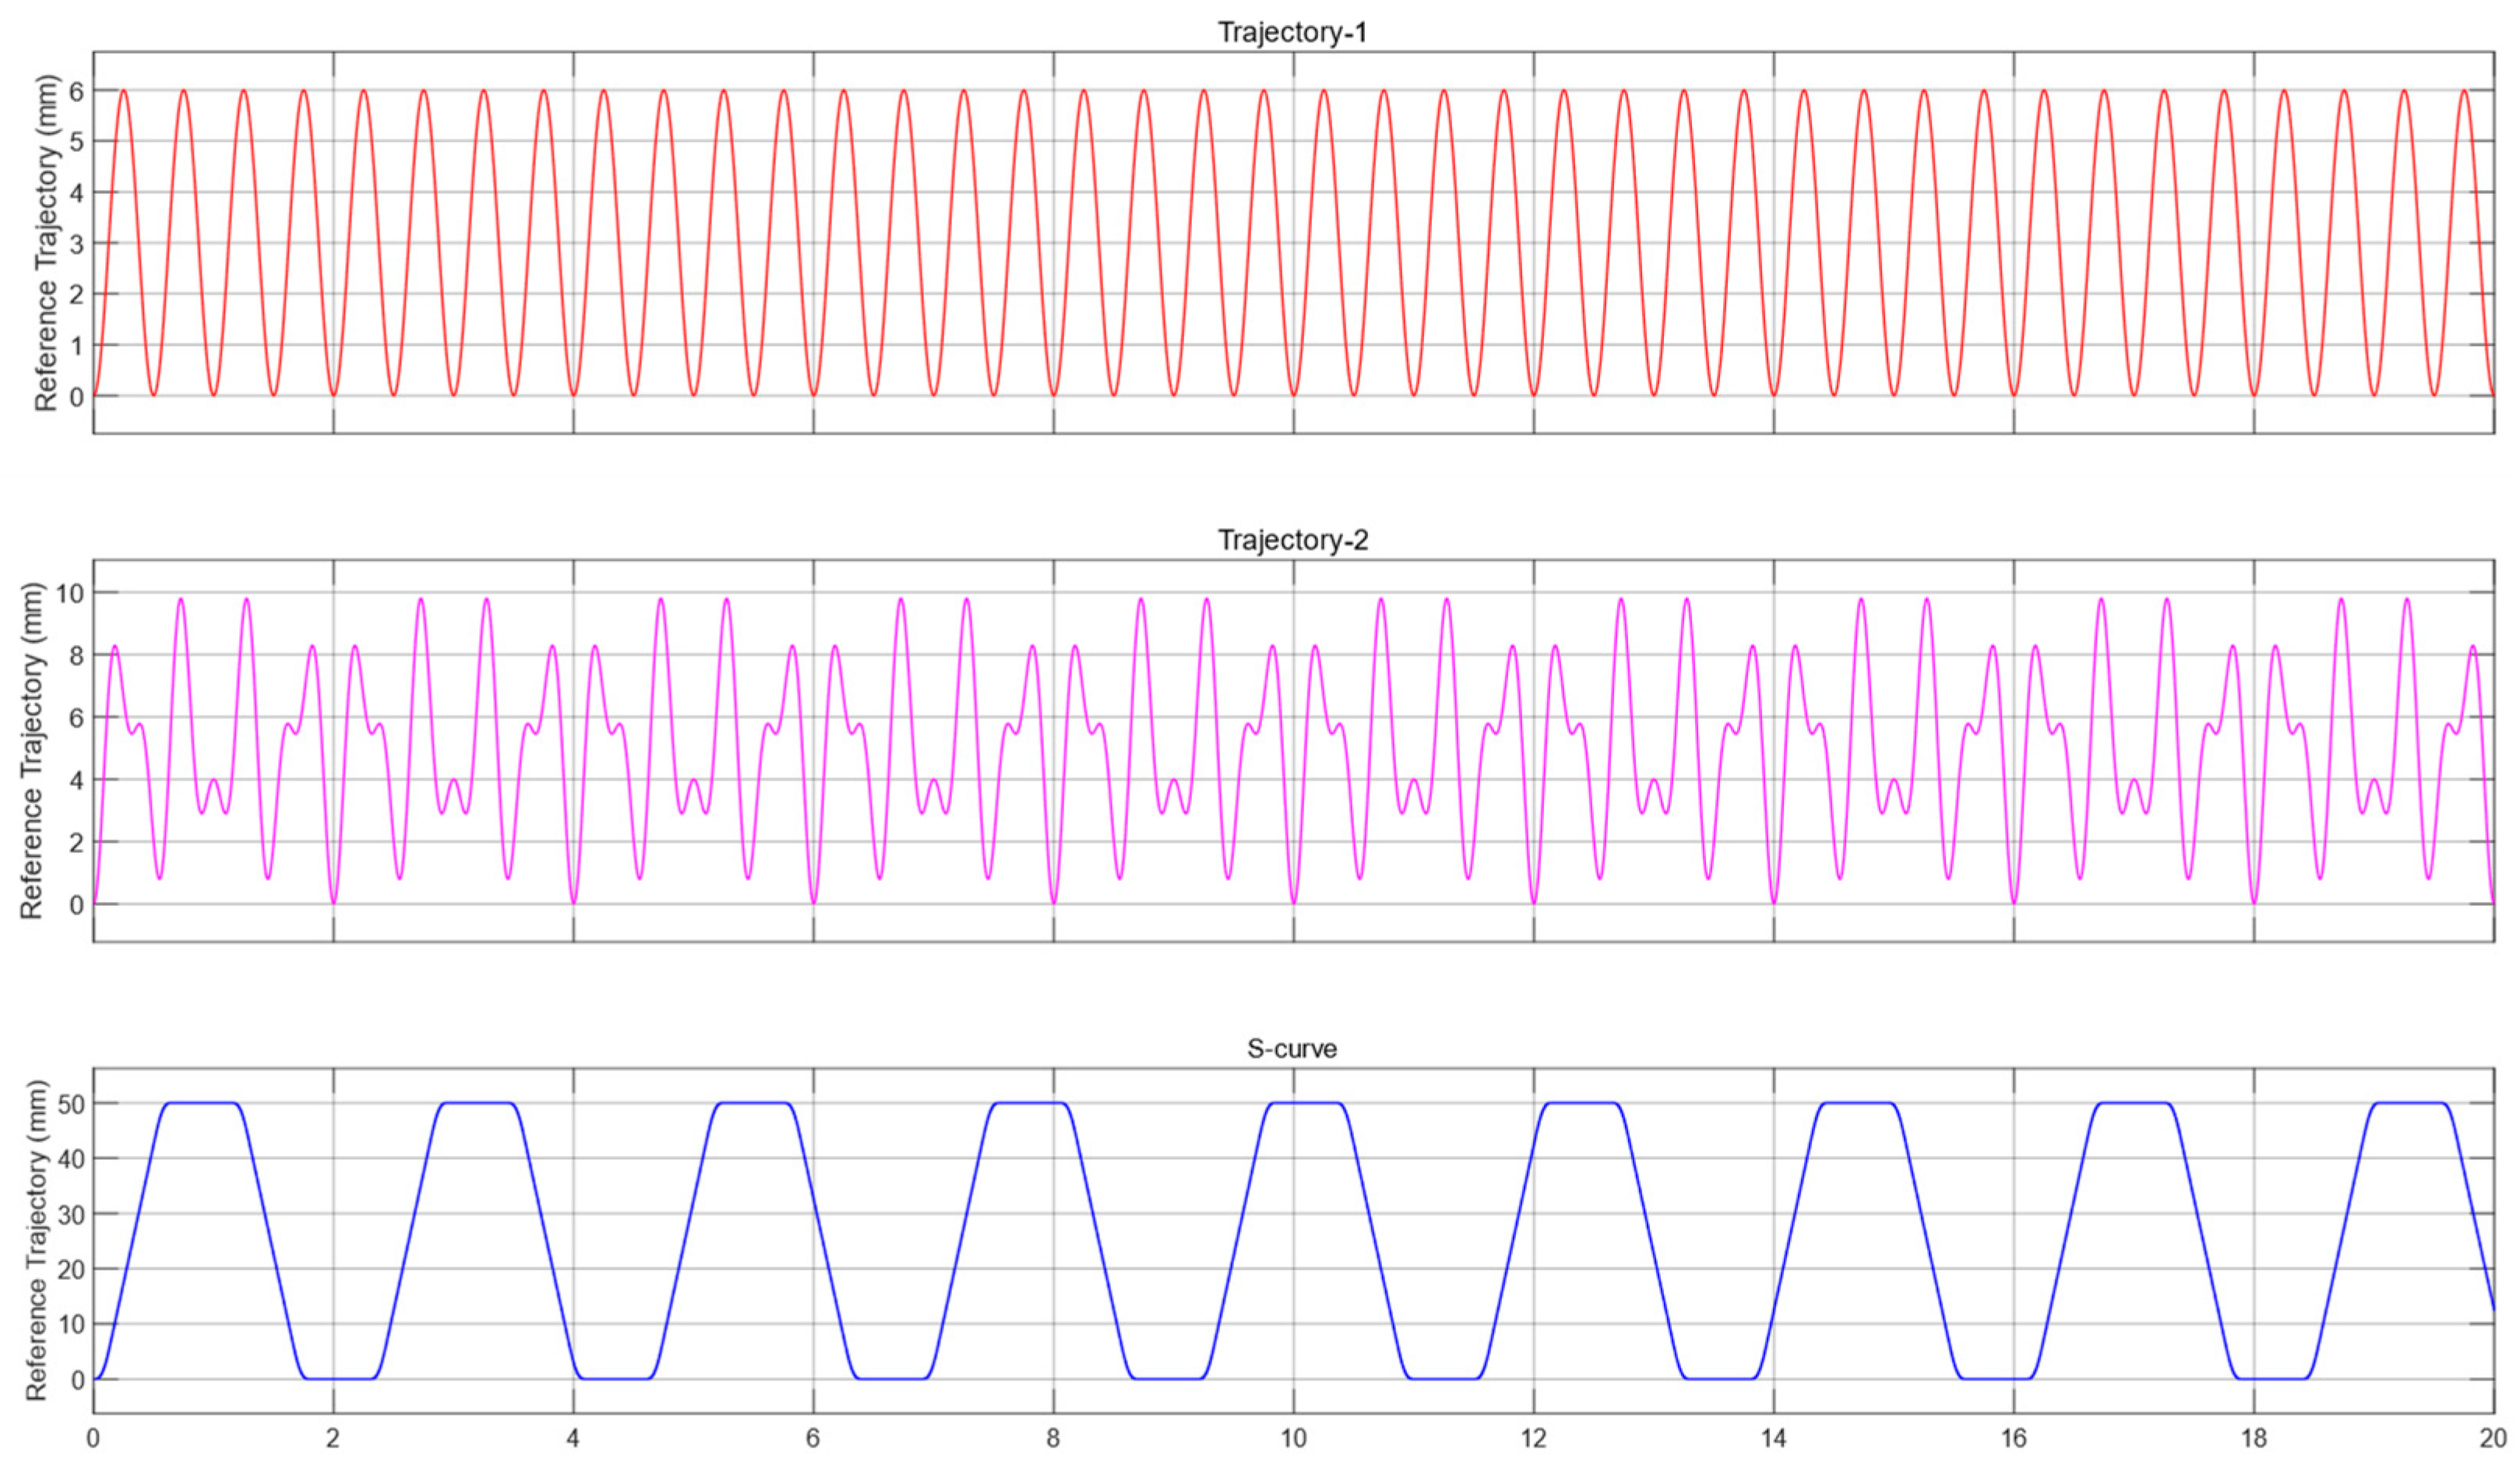Click first blue S-curve plateau at 50 mm
2520x1473 pixels.
point(202,1103)
